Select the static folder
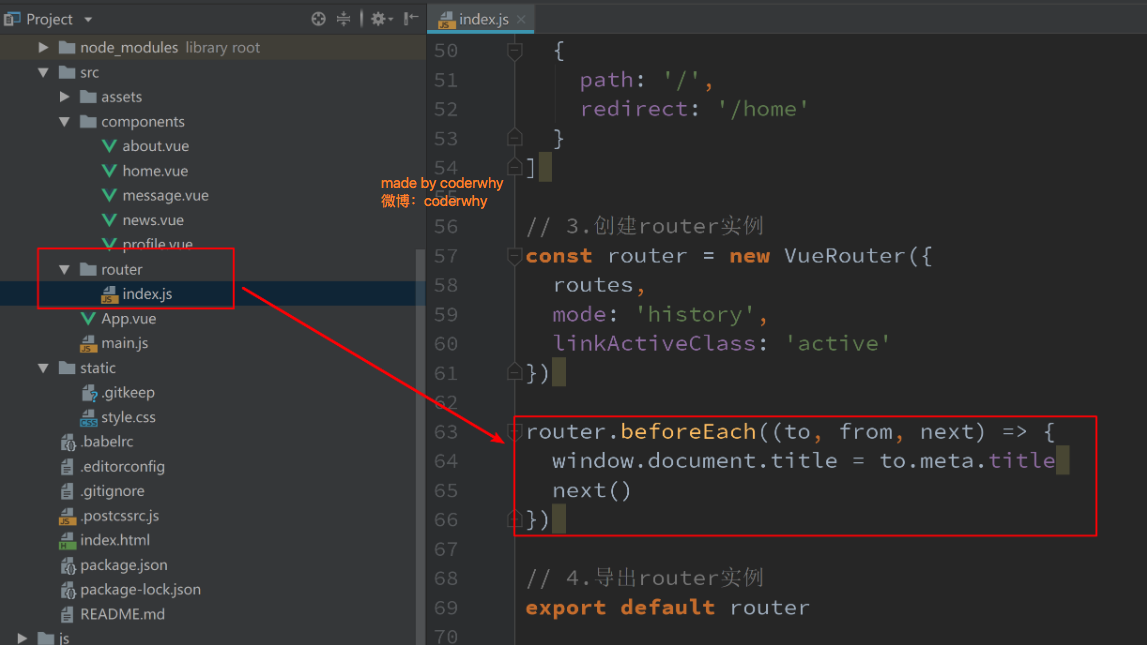Screen dimensions: 1147x645 tap(97, 368)
